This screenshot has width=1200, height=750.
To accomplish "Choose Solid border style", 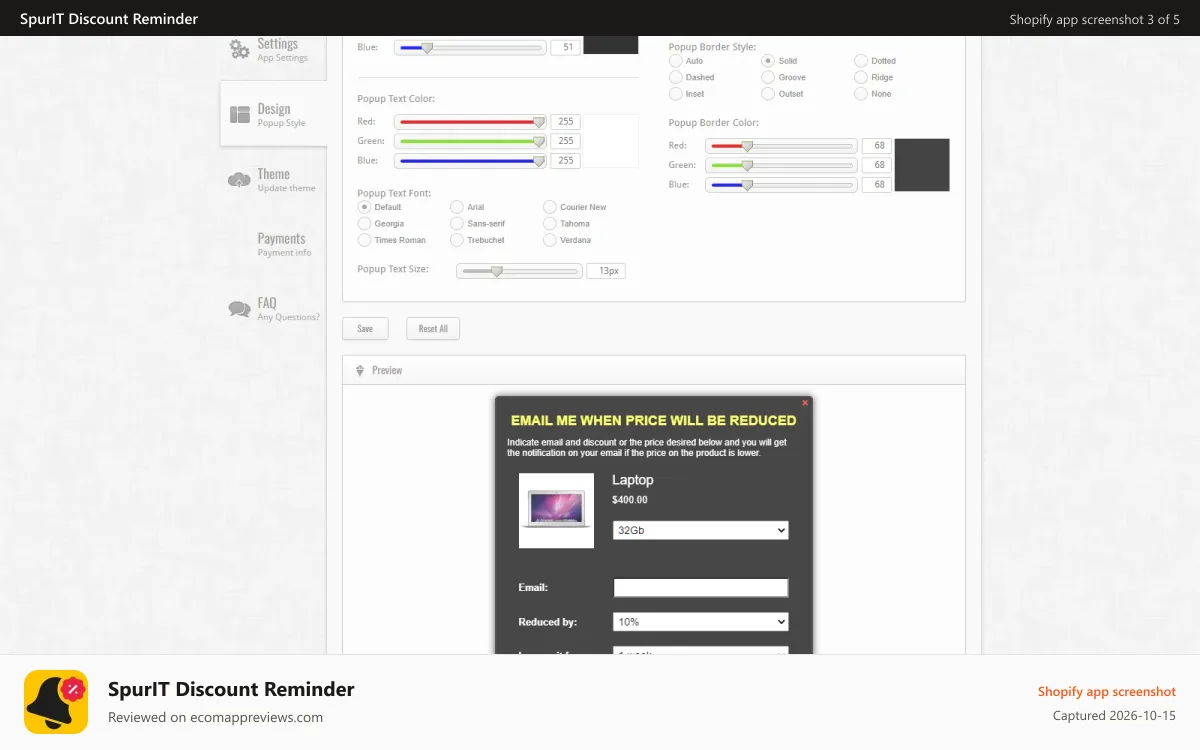I will point(768,61).
